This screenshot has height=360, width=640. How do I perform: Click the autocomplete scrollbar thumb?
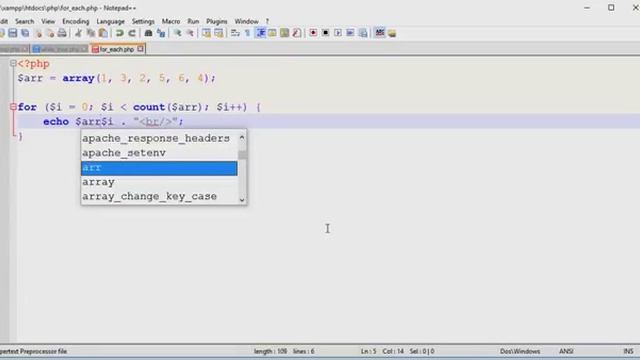pyautogui.click(x=242, y=155)
